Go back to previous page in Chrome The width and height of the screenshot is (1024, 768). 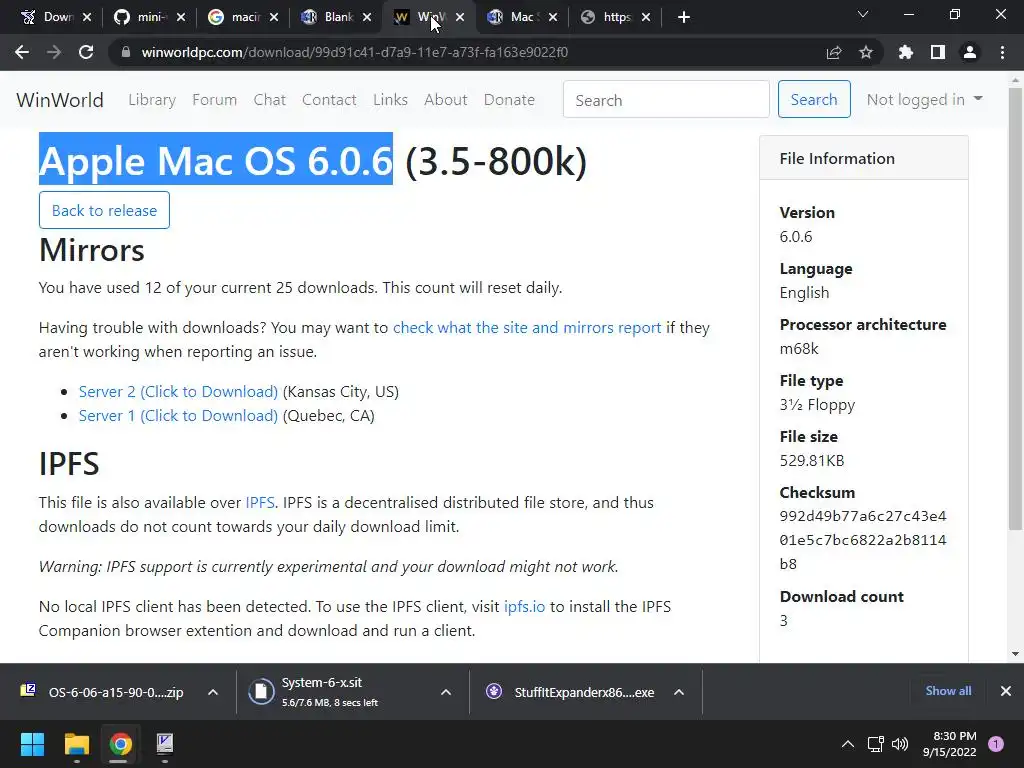(22, 52)
